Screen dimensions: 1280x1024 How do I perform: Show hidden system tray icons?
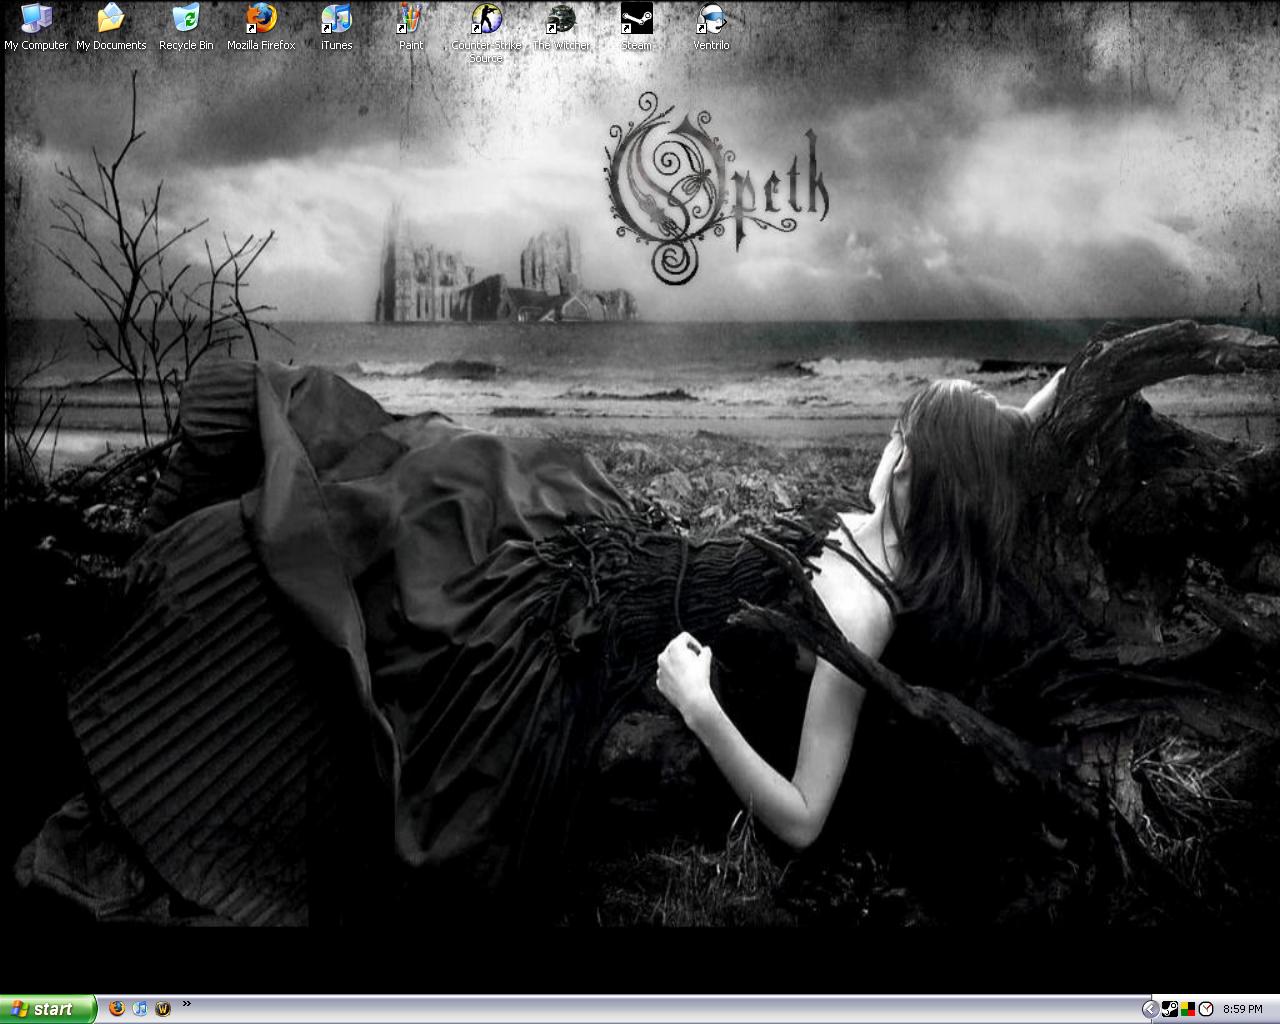tap(1150, 1009)
